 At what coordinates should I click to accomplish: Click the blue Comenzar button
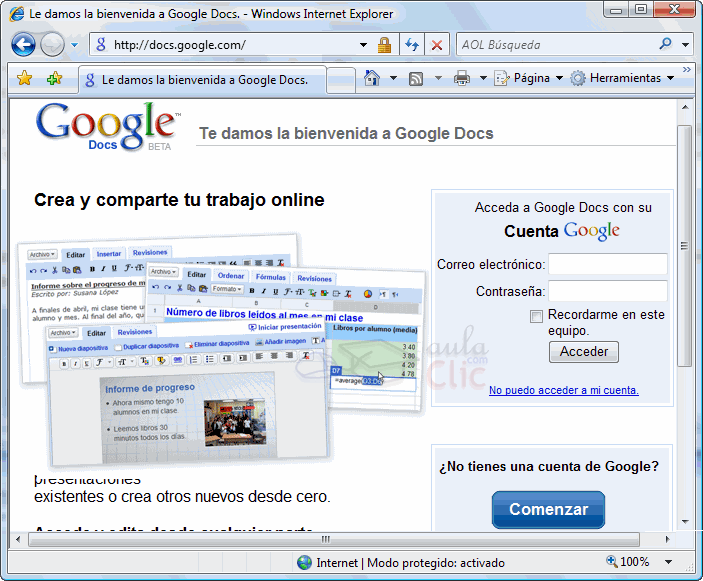pos(548,510)
